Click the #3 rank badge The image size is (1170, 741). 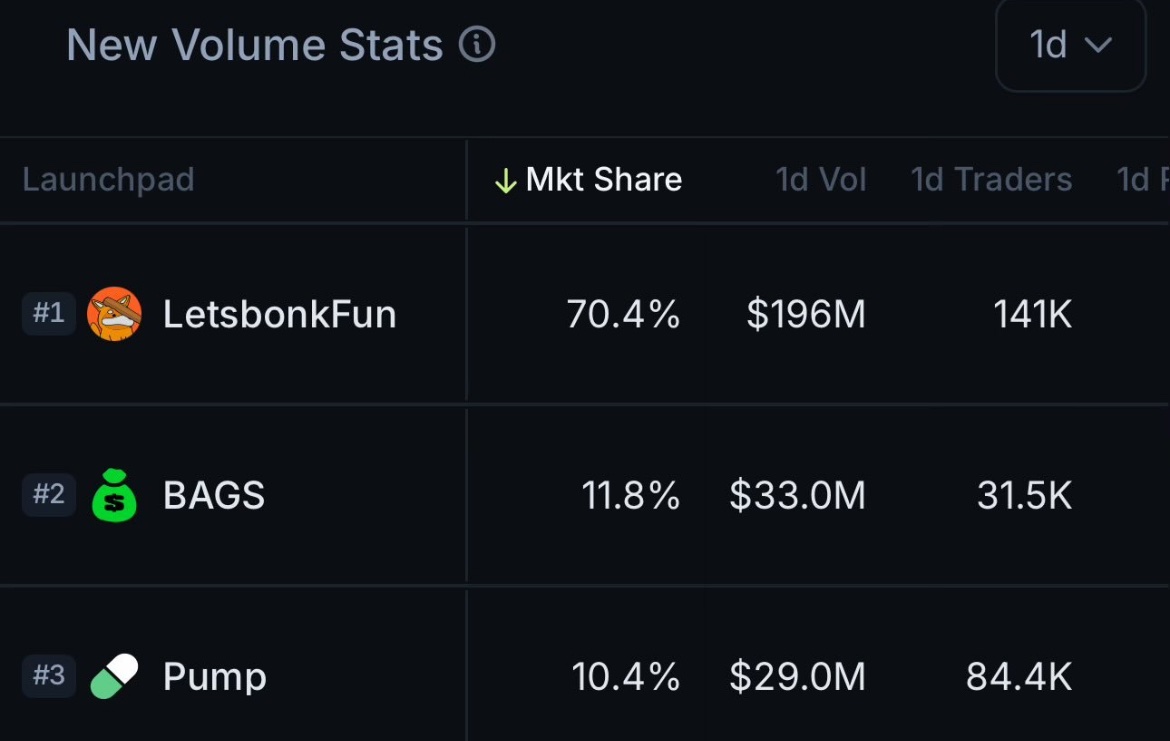(x=49, y=675)
